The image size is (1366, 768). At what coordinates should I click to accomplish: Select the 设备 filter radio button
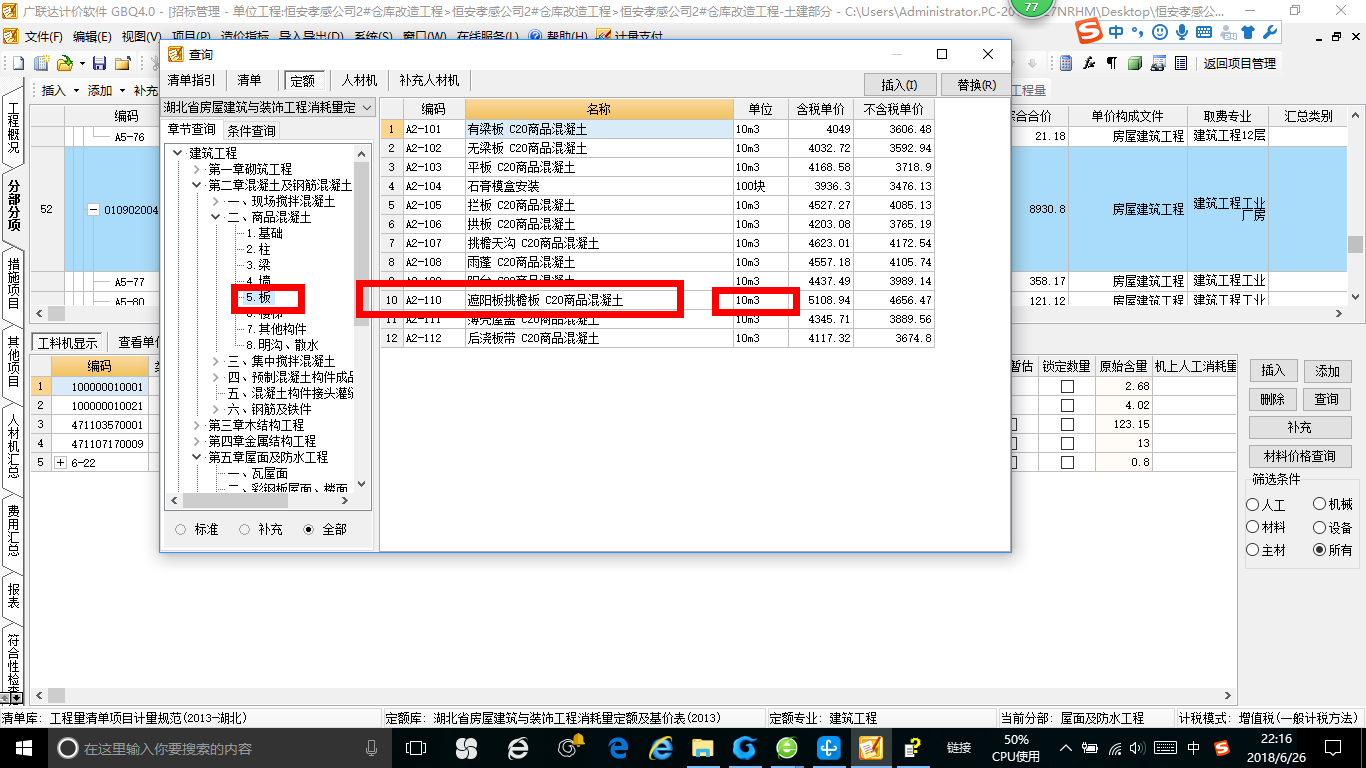[x=1319, y=527]
